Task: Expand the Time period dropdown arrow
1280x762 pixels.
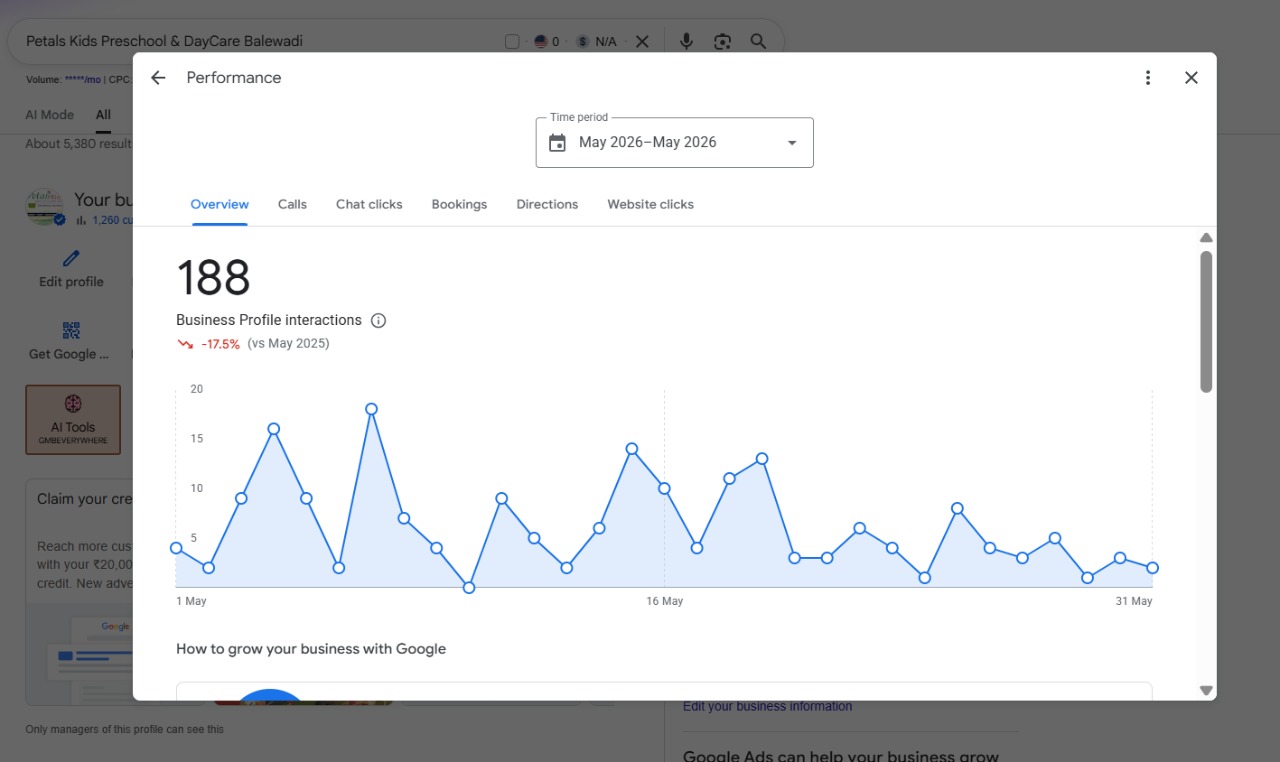Action: coord(792,143)
